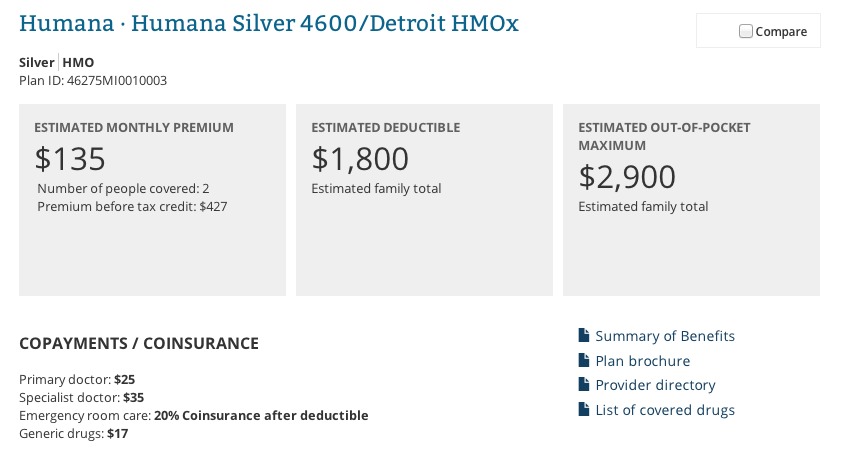Image resolution: width=843 pixels, height=455 pixels.
Task: Click the $1,800 deductible amount
Action: tap(360, 159)
